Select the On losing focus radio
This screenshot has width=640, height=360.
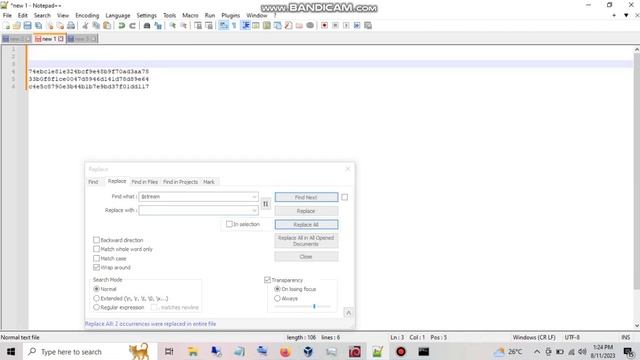click(x=278, y=289)
